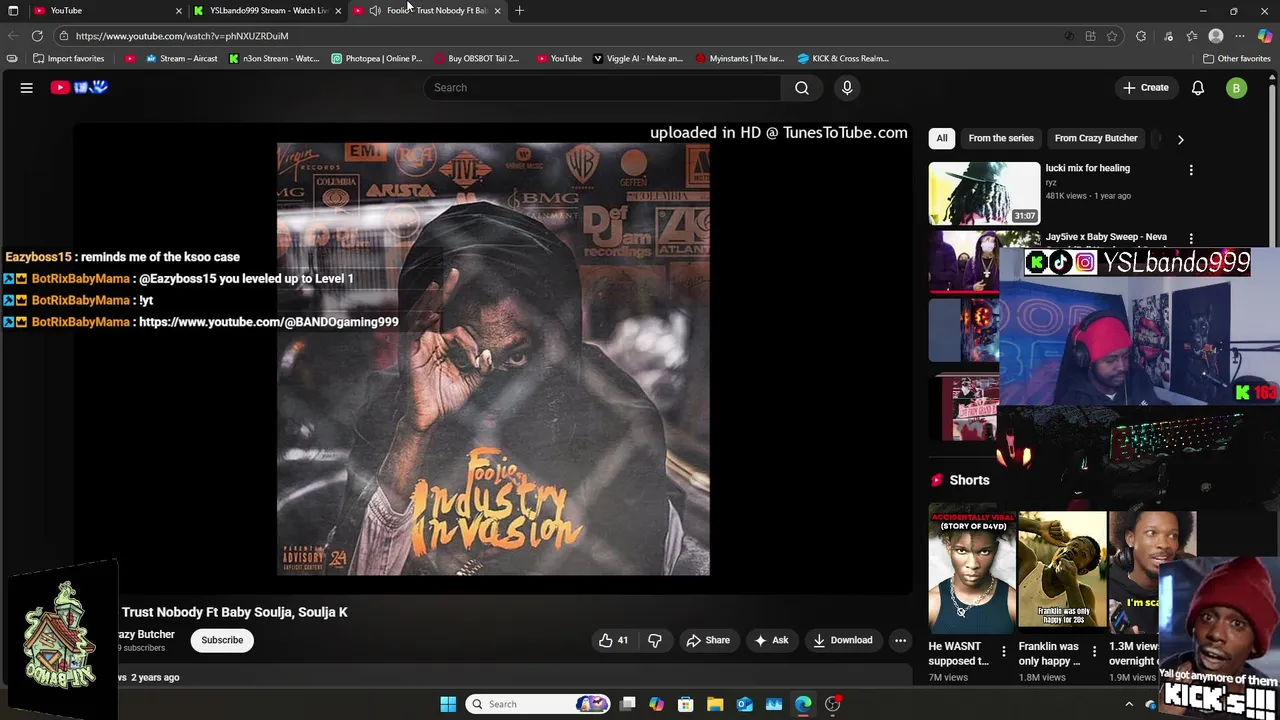
Task: Open the Viggle AI bookmark
Action: pyautogui.click(x=638, y=58)
